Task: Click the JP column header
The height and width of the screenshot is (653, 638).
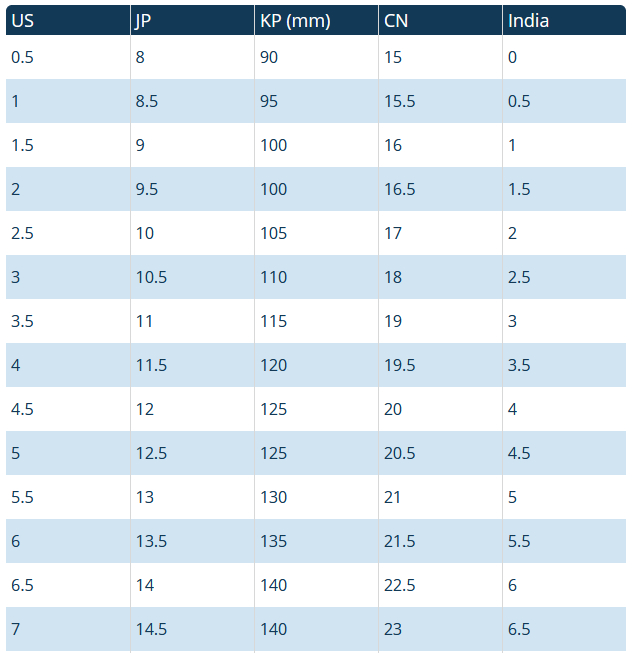Action: click(x=143, y=20)
